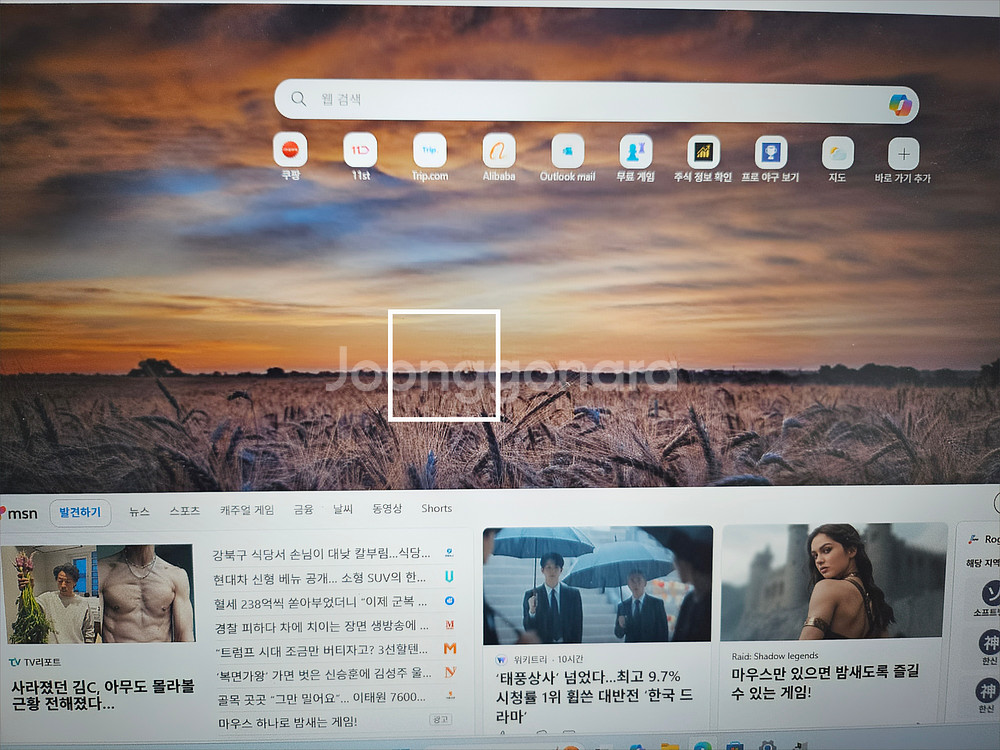Image resolution: width=1000 pixels, height=750 pixels.
Task: Go to the Shorts tab
Action: click(x=436, y=508)
